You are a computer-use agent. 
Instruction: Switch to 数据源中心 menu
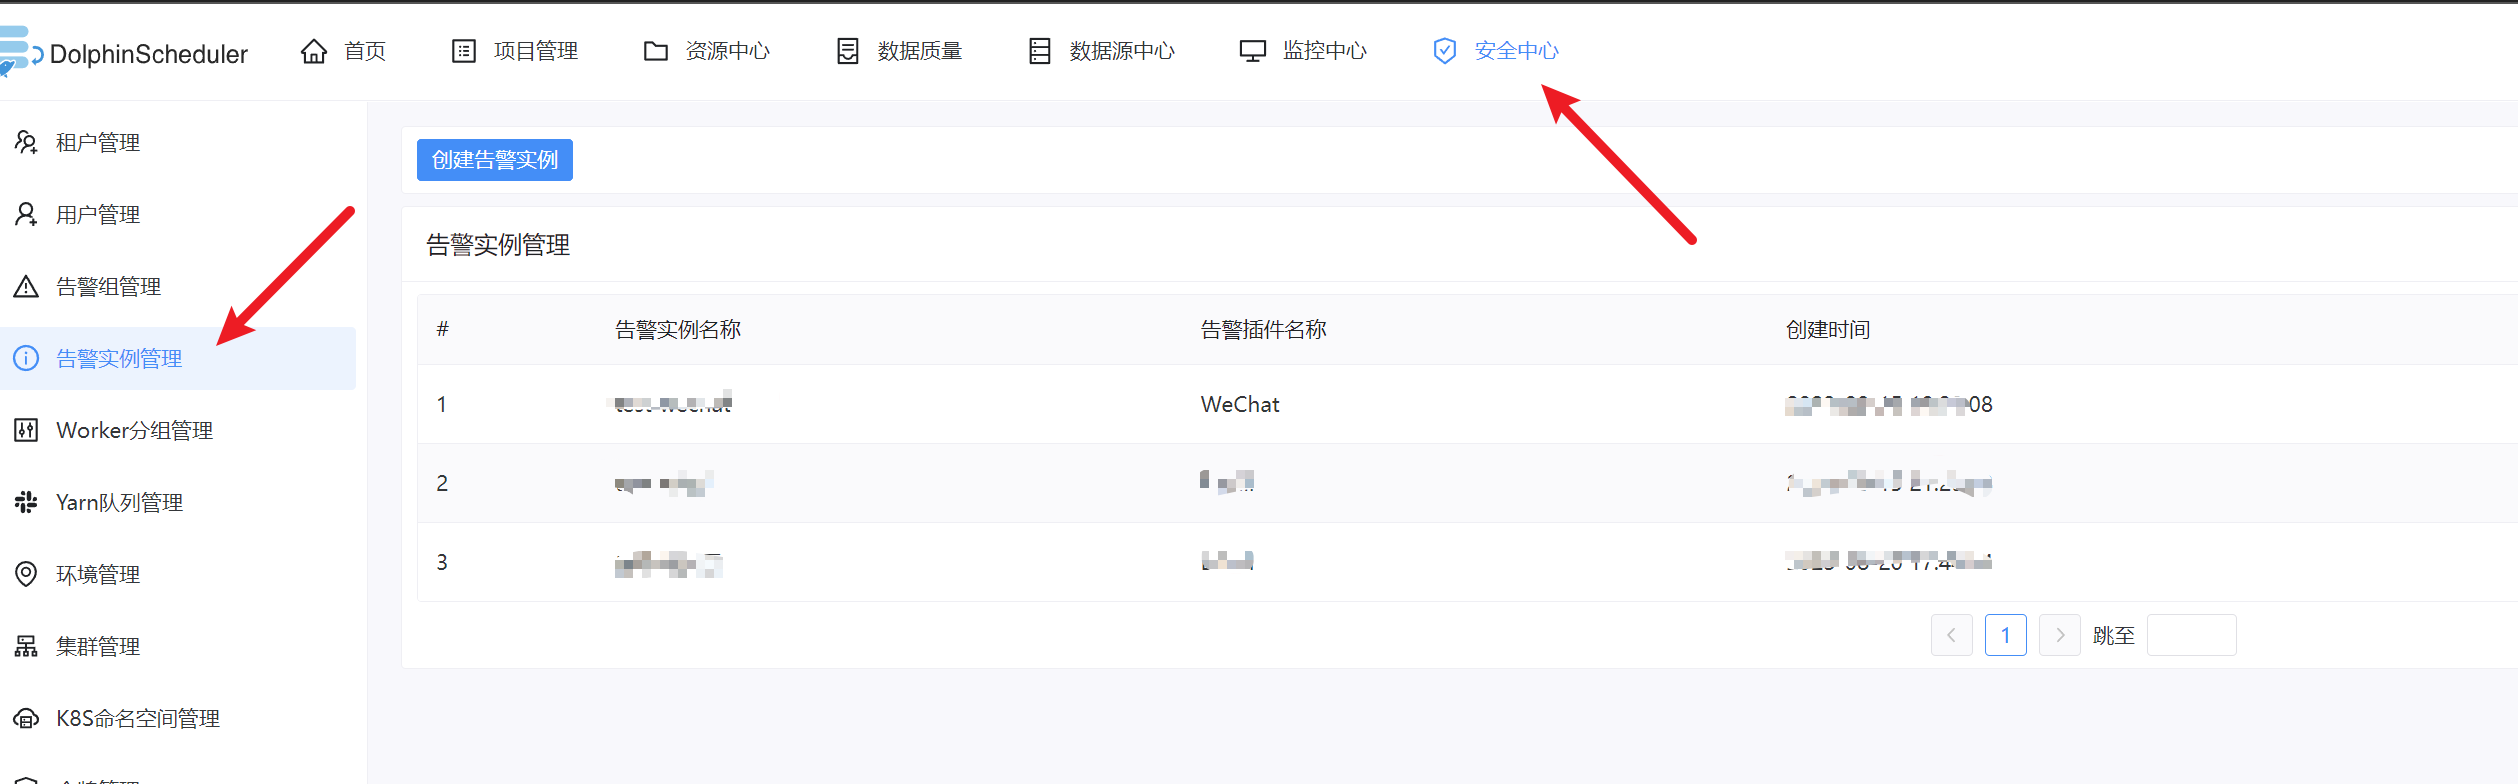point(1122,51)
